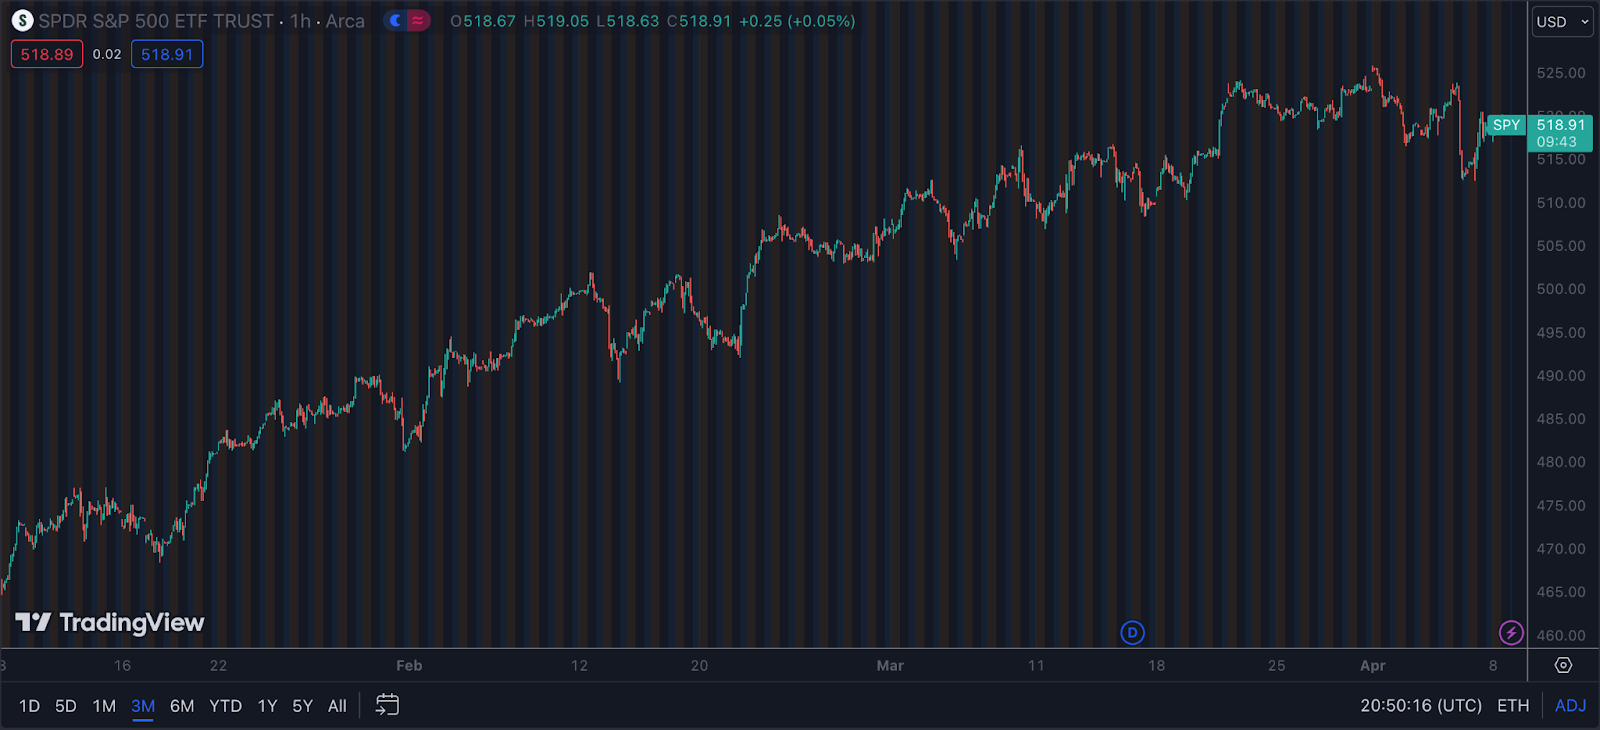Screen dimensions: 1600x730
Task: Click the 500.00 price scale label
Action: click(x=1561, y=289)
